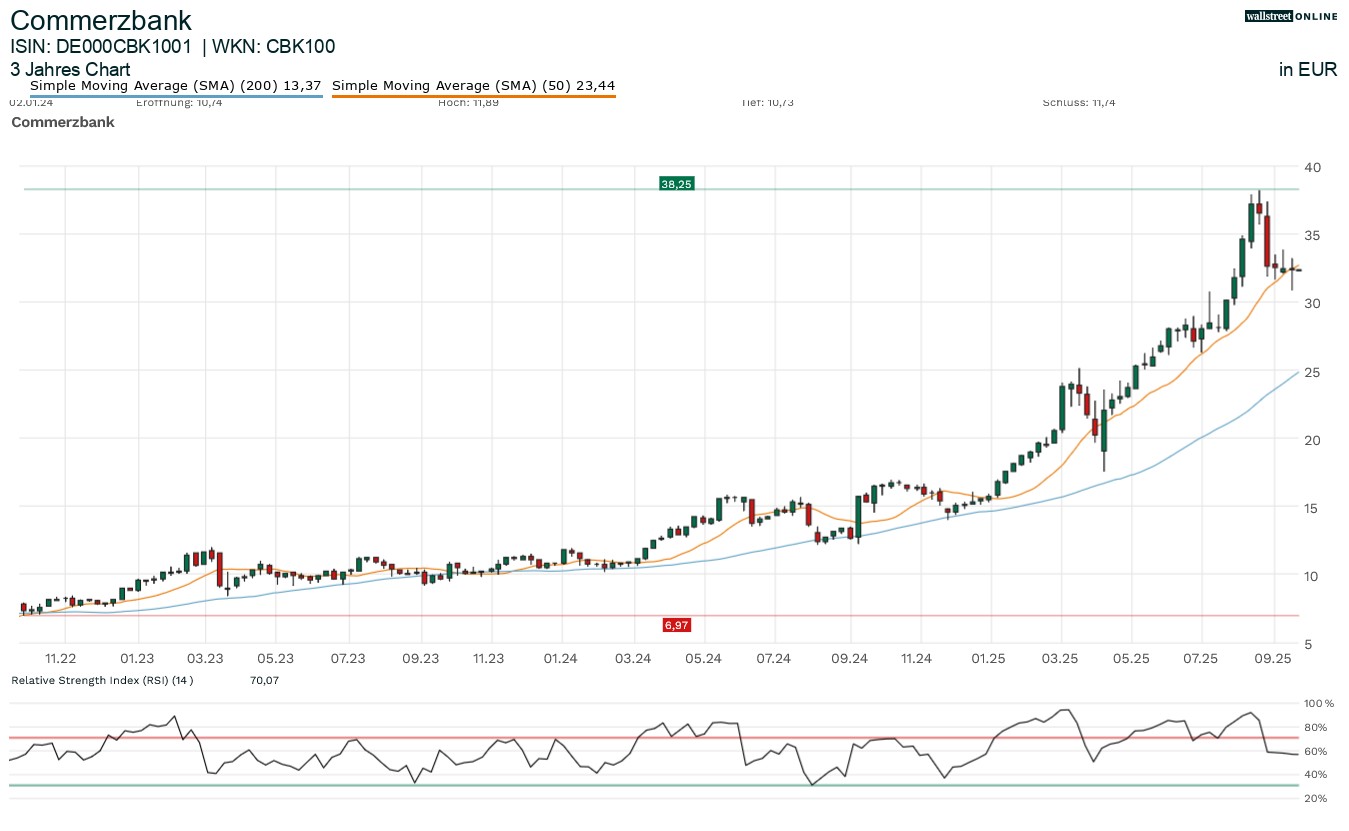Click the 25 price axis label
This screenshot has width=1349, height=831.
1312,372
